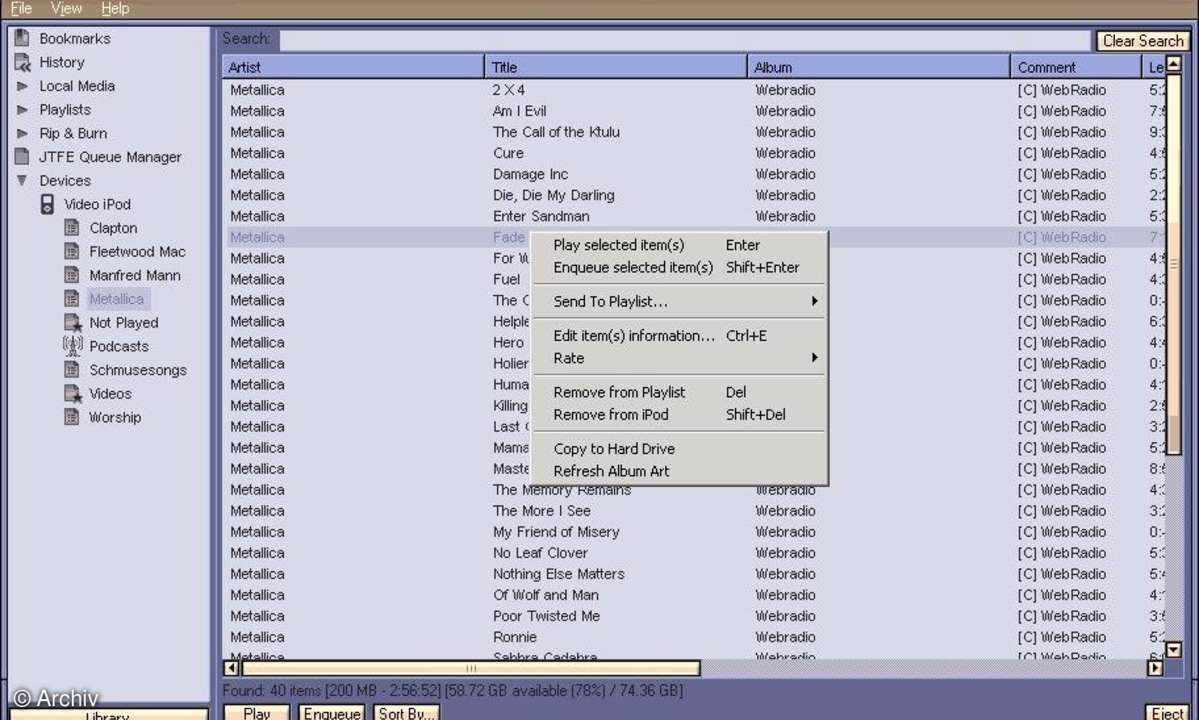1199x720 pixels.
Task: Click the Library button in the sidebar
Action: click(108, 714)
